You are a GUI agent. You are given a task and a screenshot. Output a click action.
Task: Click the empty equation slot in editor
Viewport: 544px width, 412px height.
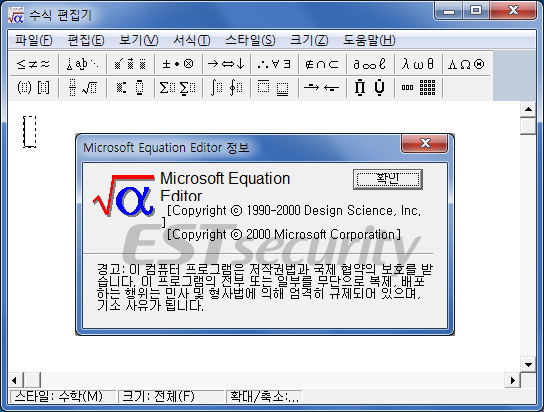(29, 131)
